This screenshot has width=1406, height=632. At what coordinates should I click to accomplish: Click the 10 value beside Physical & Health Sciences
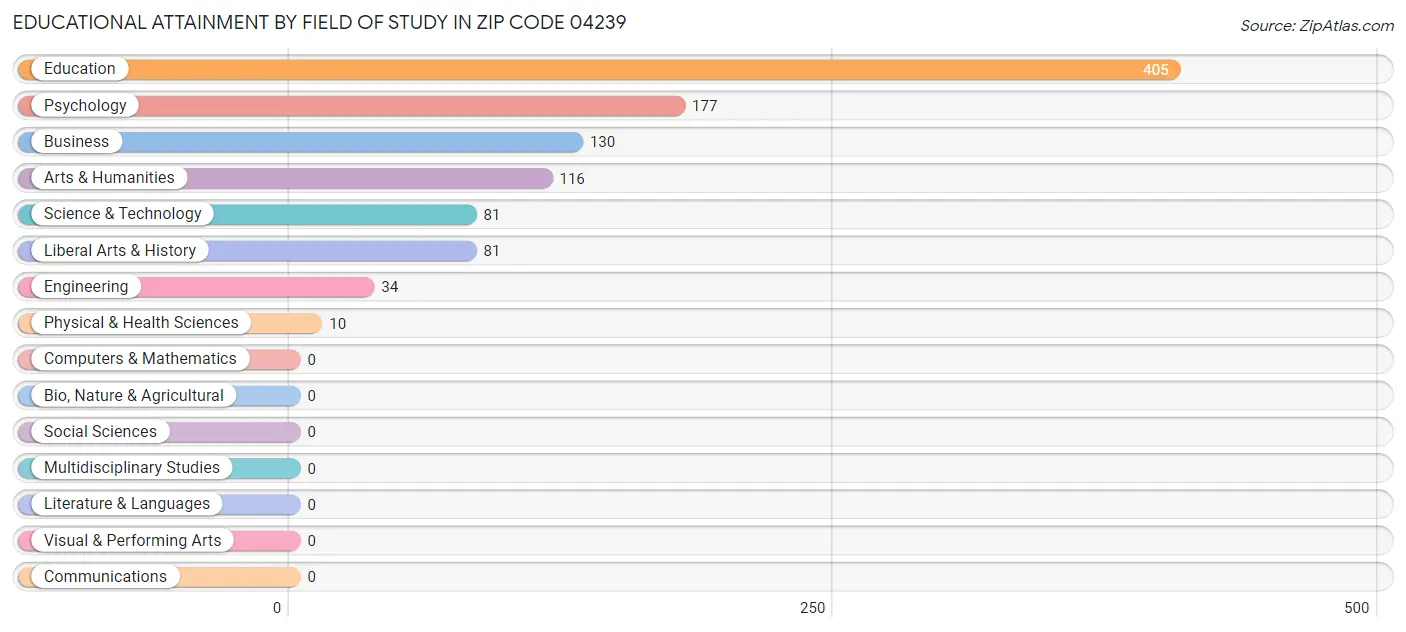coord(338,324)
